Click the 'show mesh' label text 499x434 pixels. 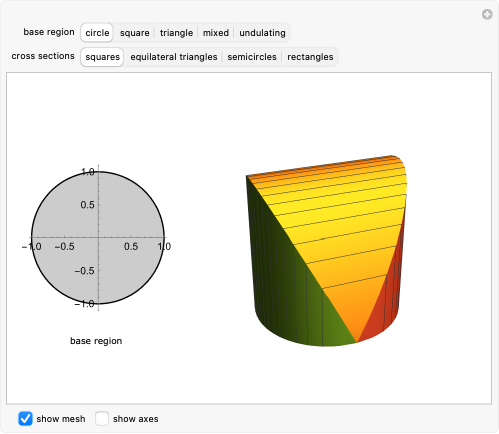click(x=61, y=419)
